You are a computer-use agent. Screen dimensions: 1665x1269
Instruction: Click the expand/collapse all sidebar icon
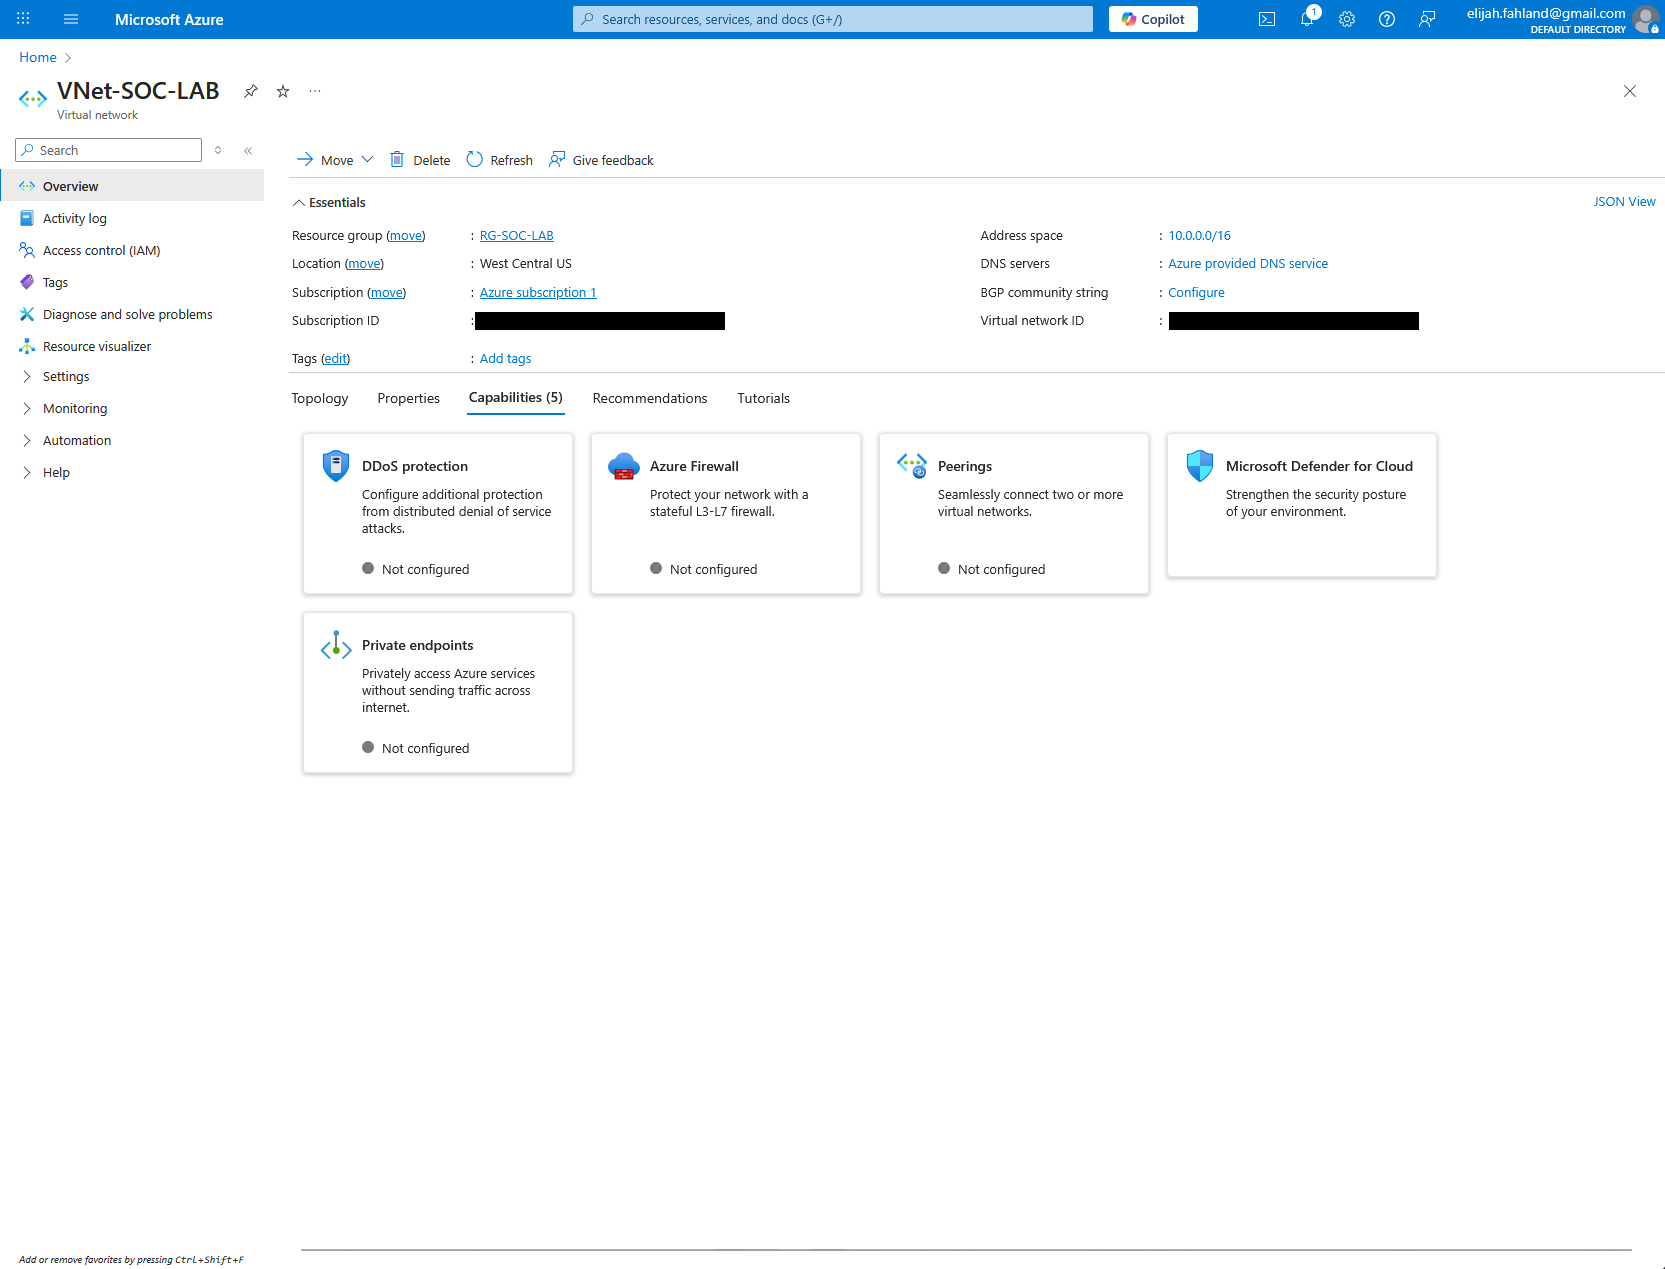[x=218, y=151]
